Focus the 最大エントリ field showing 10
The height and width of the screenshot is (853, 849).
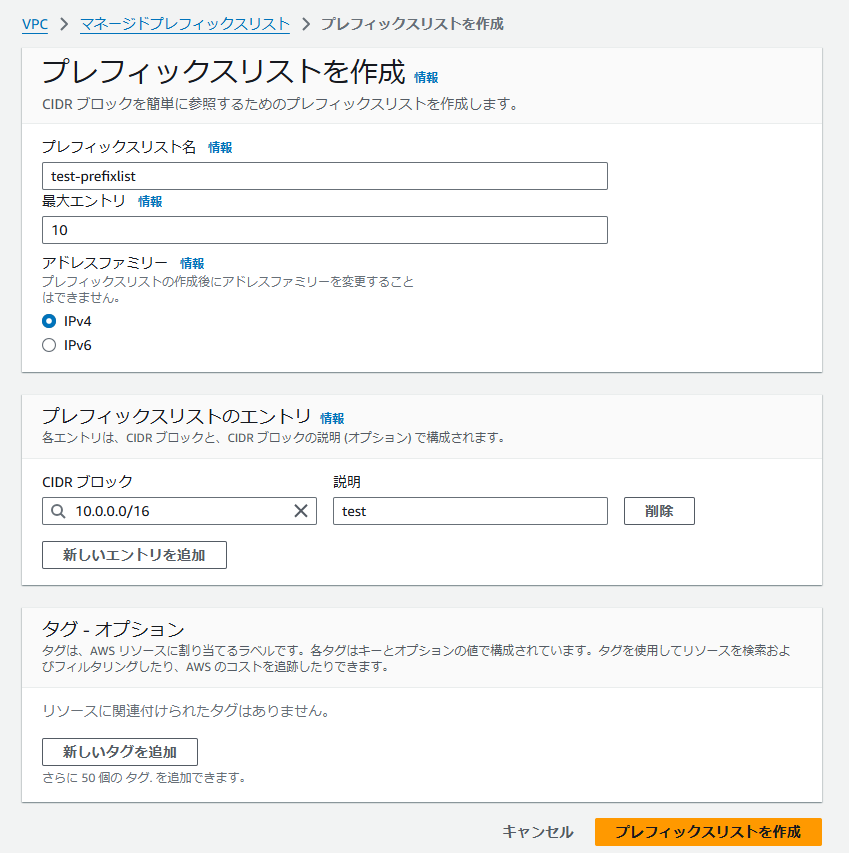click(325, 230)
